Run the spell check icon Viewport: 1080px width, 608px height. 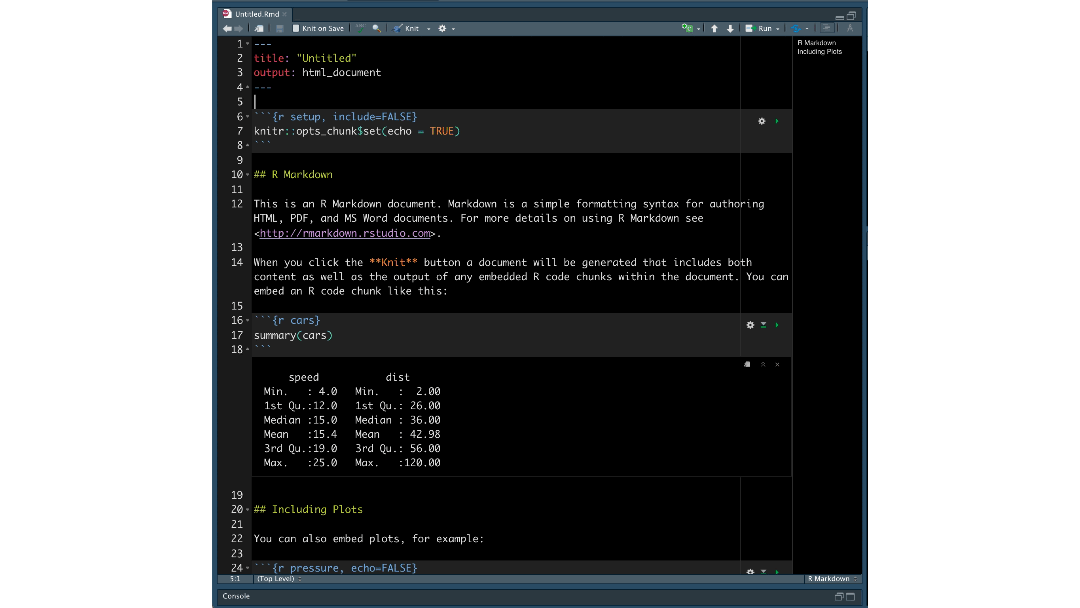[x=361, y=28]
